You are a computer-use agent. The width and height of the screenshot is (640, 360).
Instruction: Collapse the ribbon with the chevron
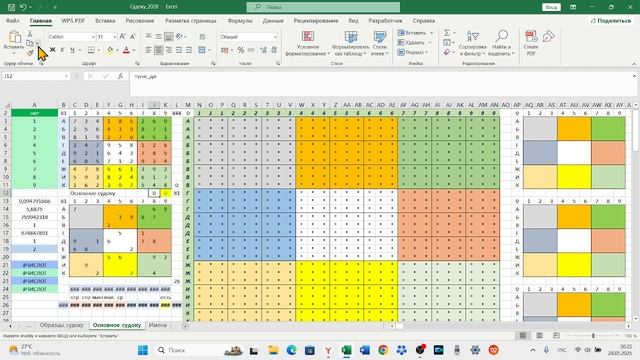634,64
